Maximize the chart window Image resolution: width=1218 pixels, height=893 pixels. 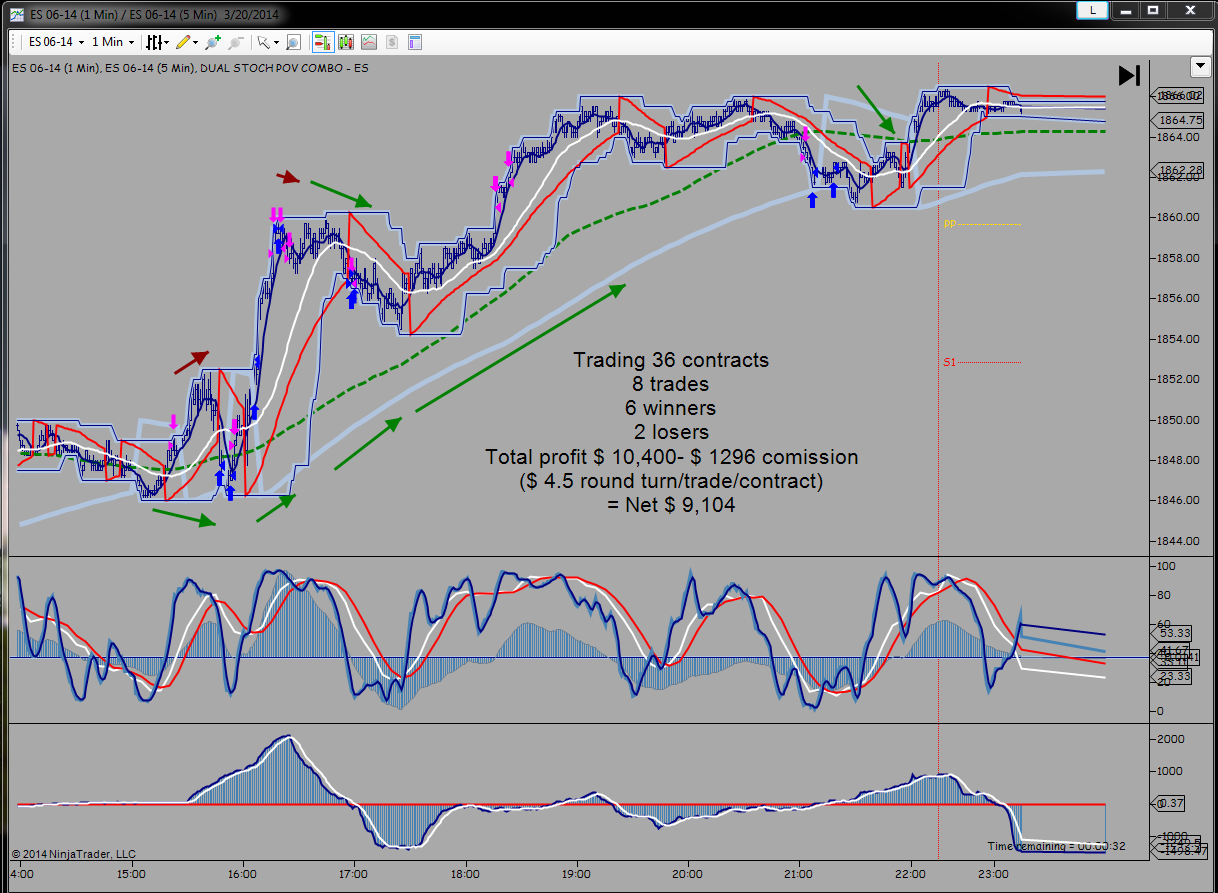(1153, 11)
